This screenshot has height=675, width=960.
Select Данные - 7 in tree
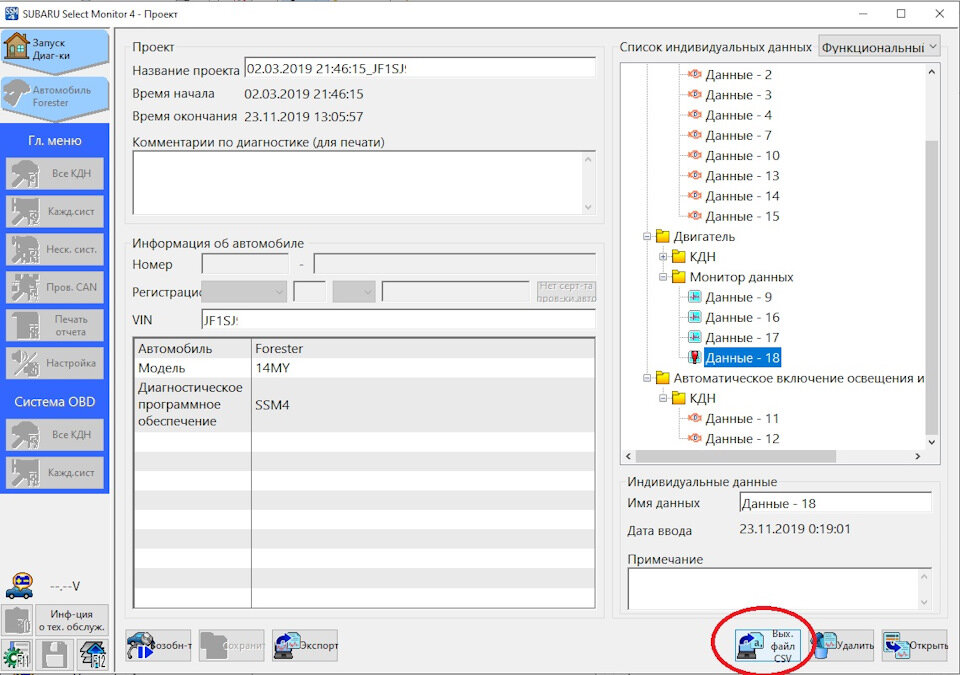click(738, 135)
